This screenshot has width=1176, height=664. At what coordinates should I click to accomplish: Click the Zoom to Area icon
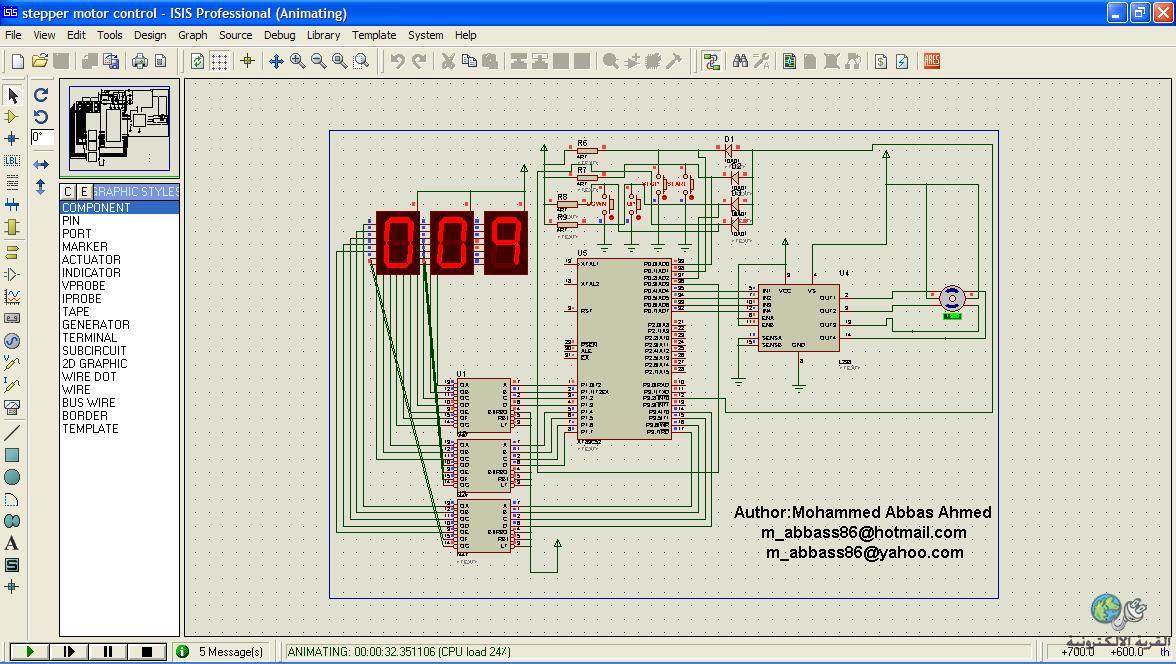tap(362, 62)
